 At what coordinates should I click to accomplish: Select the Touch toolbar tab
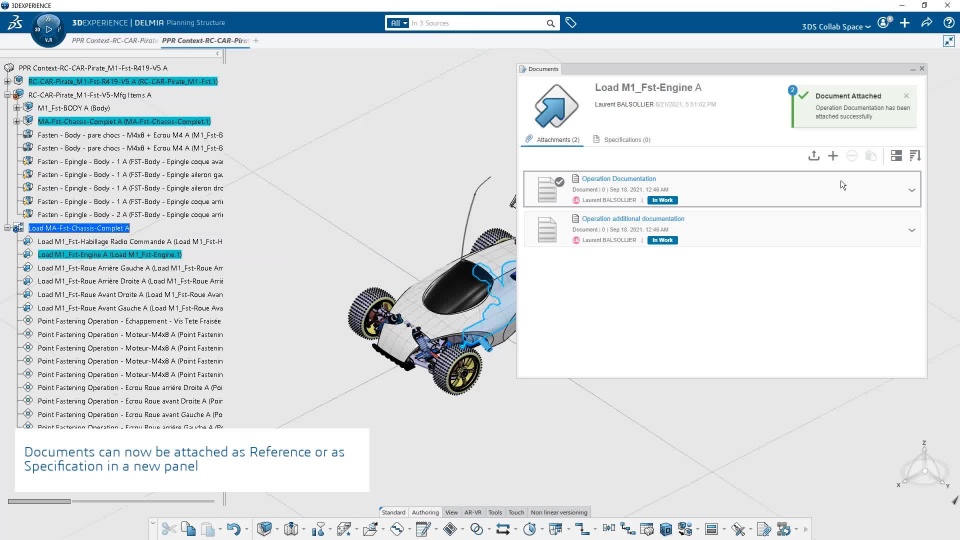pos(516,512)
